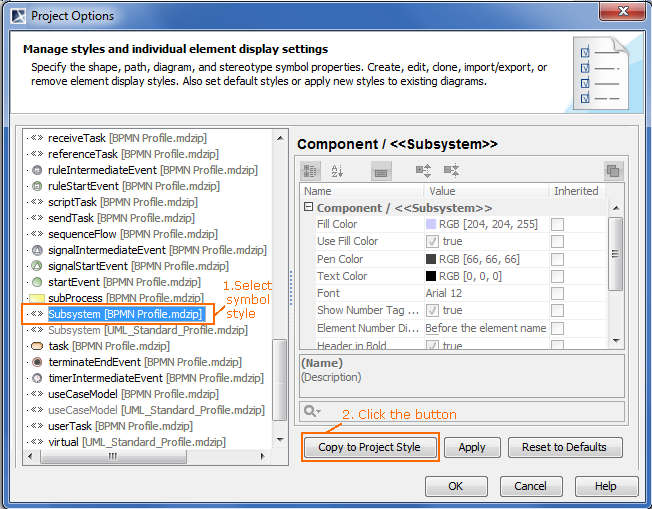
Task: Toggle the show description toolbar icon
Action: pyautogui.click(x=381, y=171)
